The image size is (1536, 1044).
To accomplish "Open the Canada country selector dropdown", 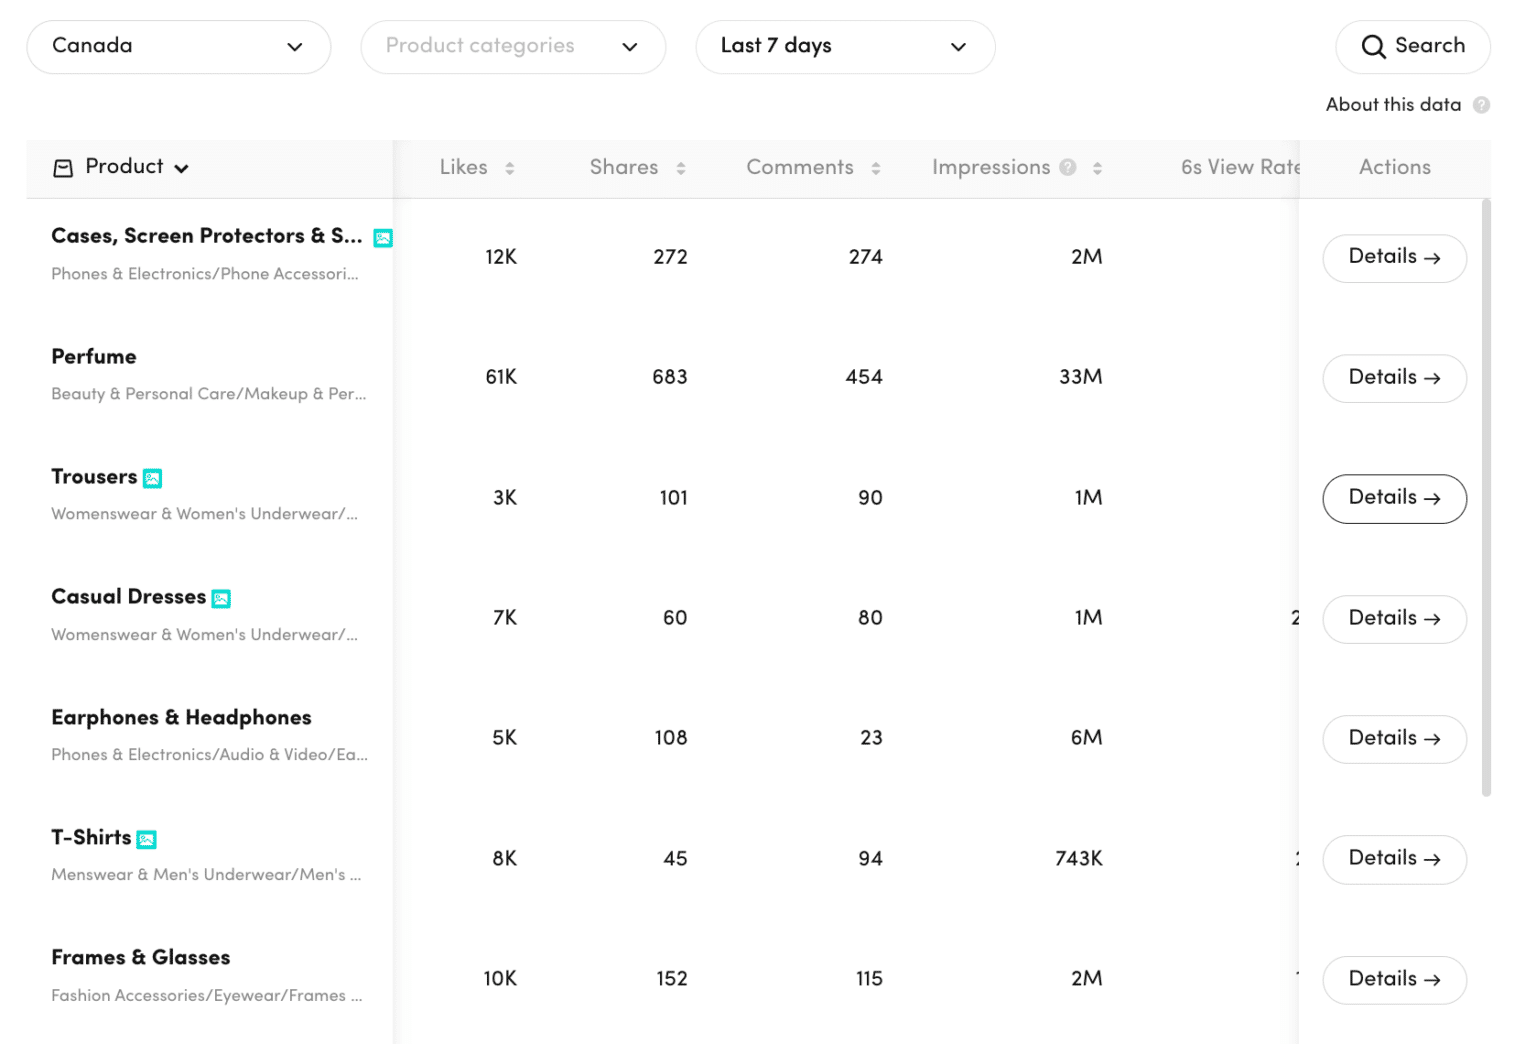I will tap(178, 46).
